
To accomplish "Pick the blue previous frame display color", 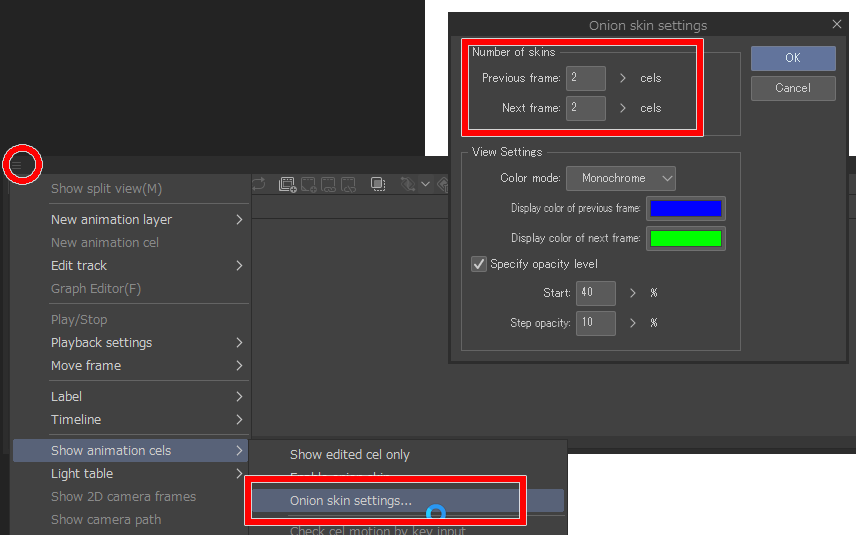I will (686, 209).
